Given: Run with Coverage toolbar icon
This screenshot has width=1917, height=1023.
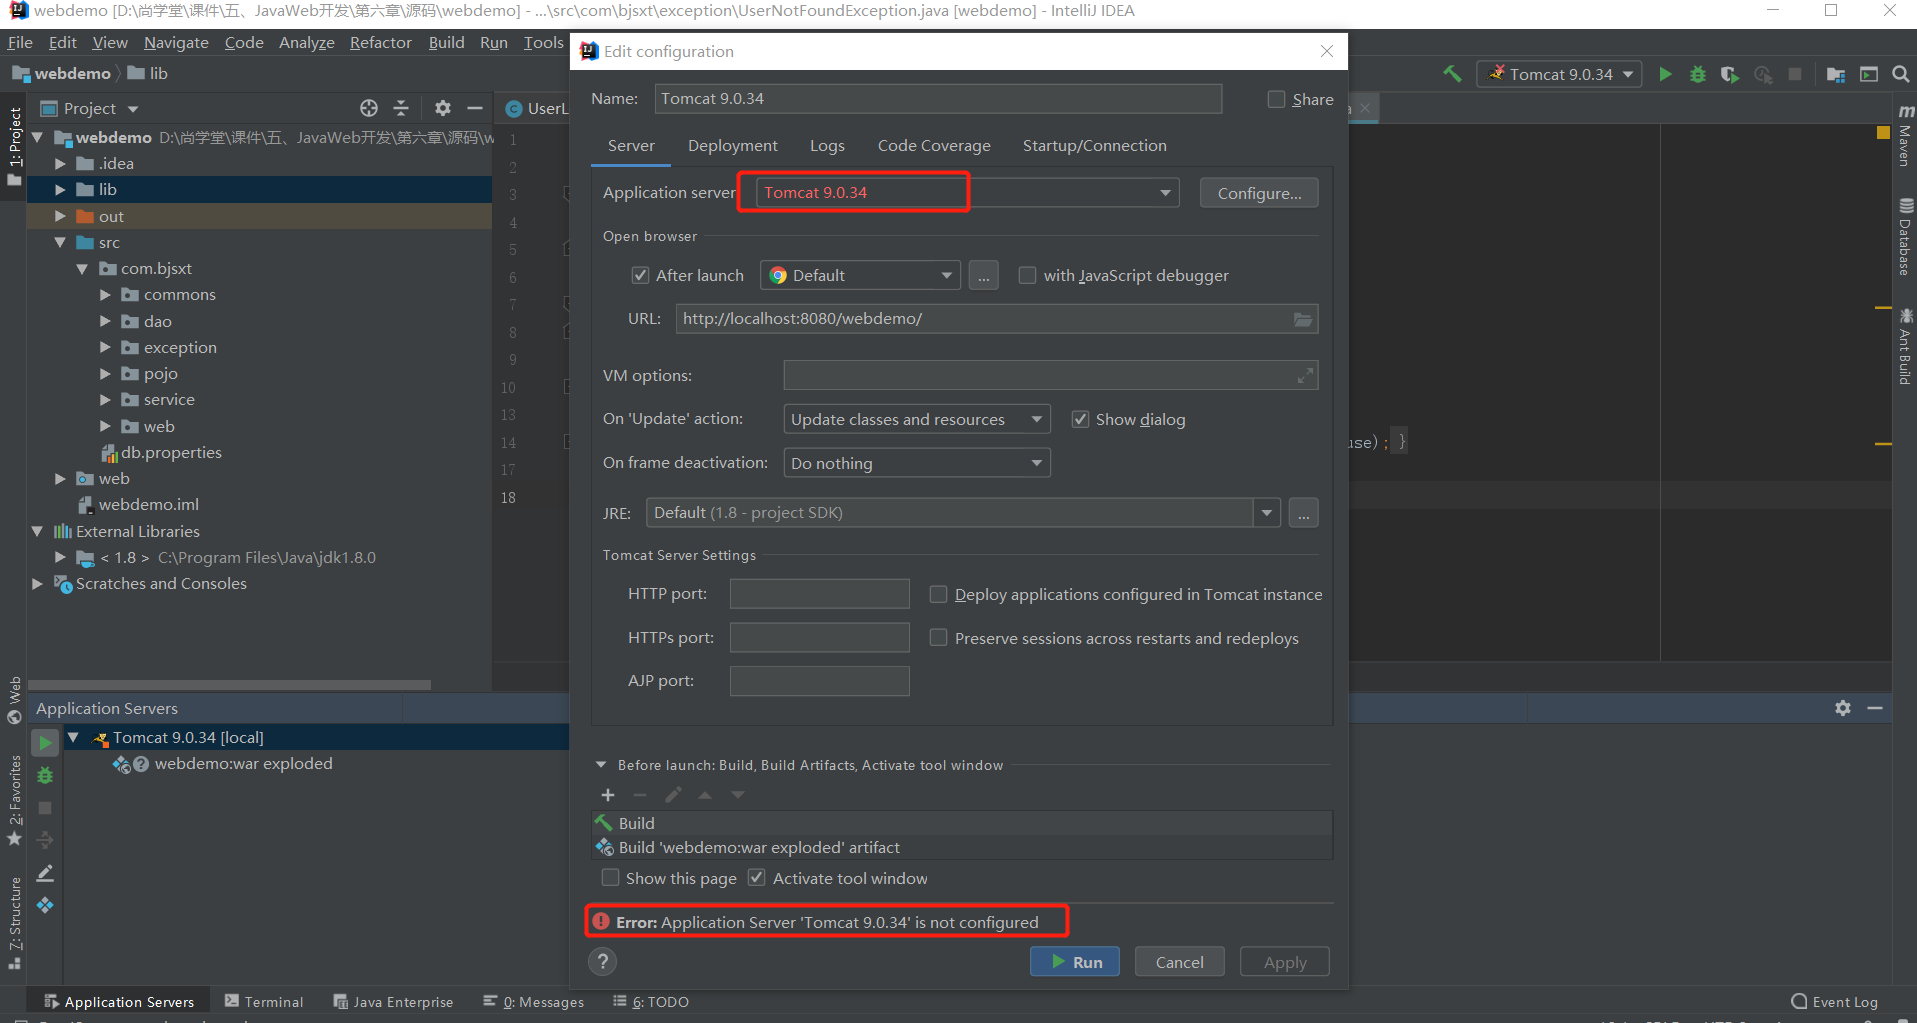Looking at the screenshot, I should coord(1730,74).
